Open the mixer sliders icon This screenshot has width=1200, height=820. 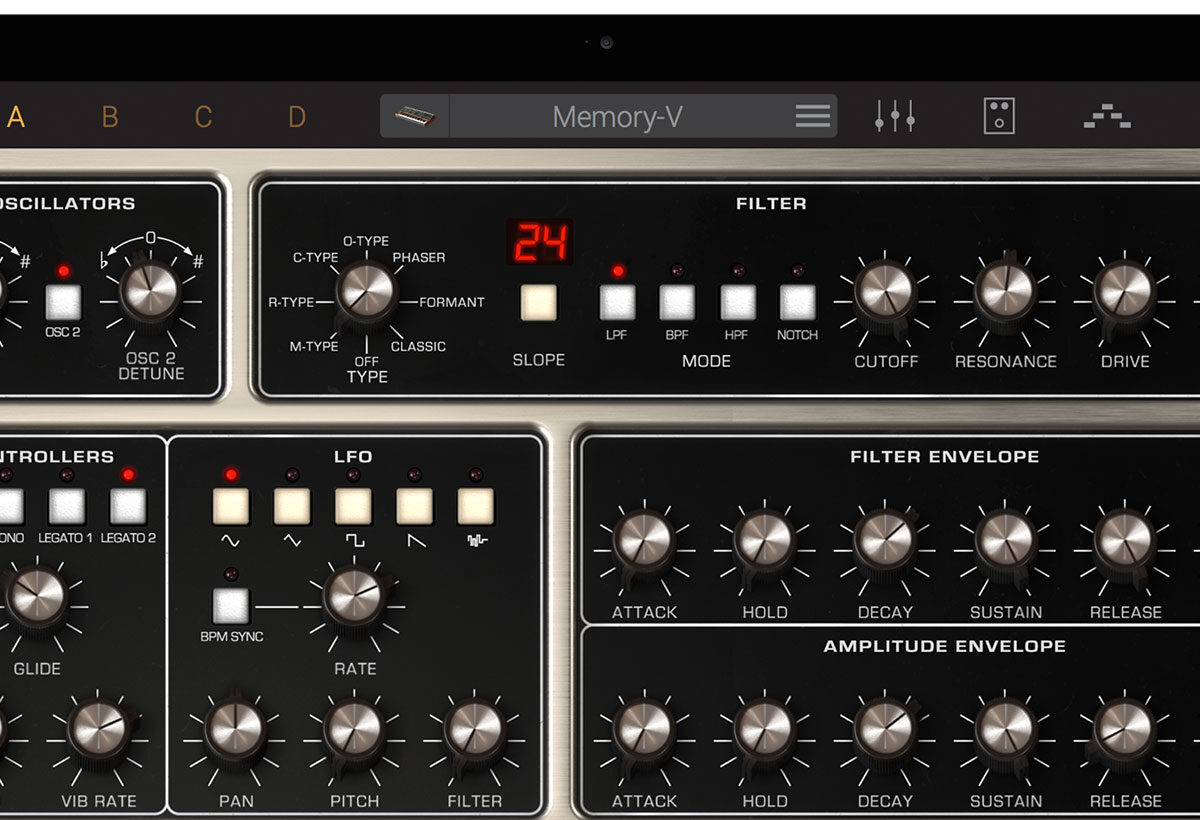tap(894, 117)
